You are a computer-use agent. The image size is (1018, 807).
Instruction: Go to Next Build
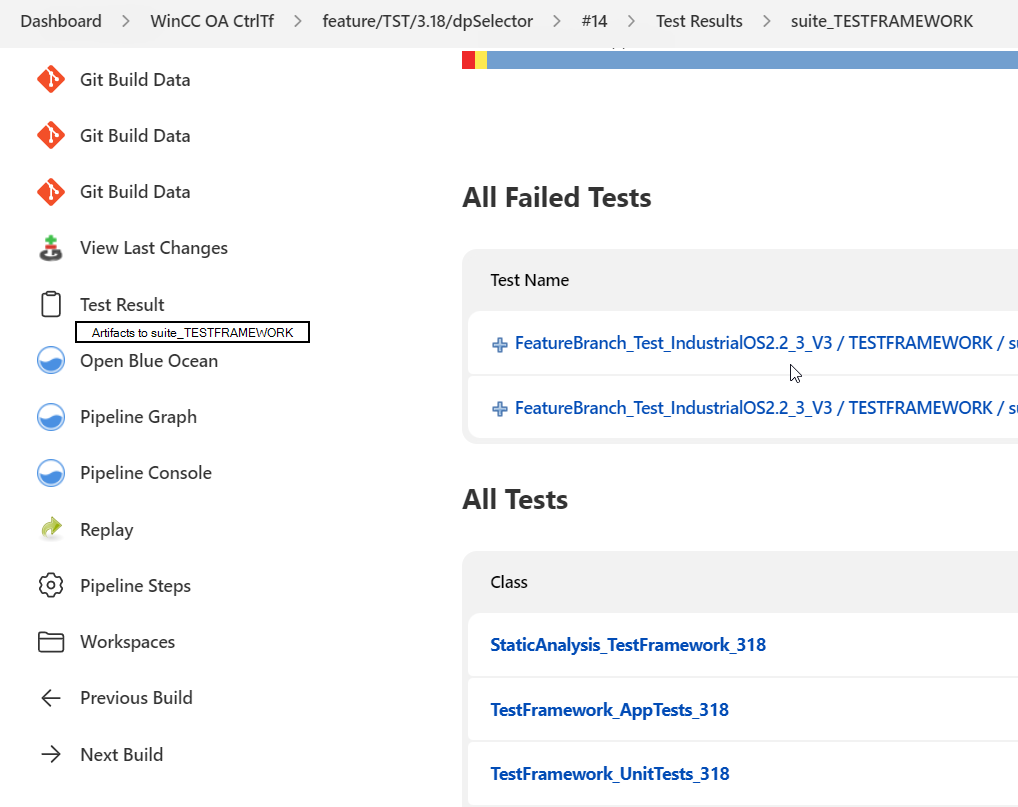point(121,754)
